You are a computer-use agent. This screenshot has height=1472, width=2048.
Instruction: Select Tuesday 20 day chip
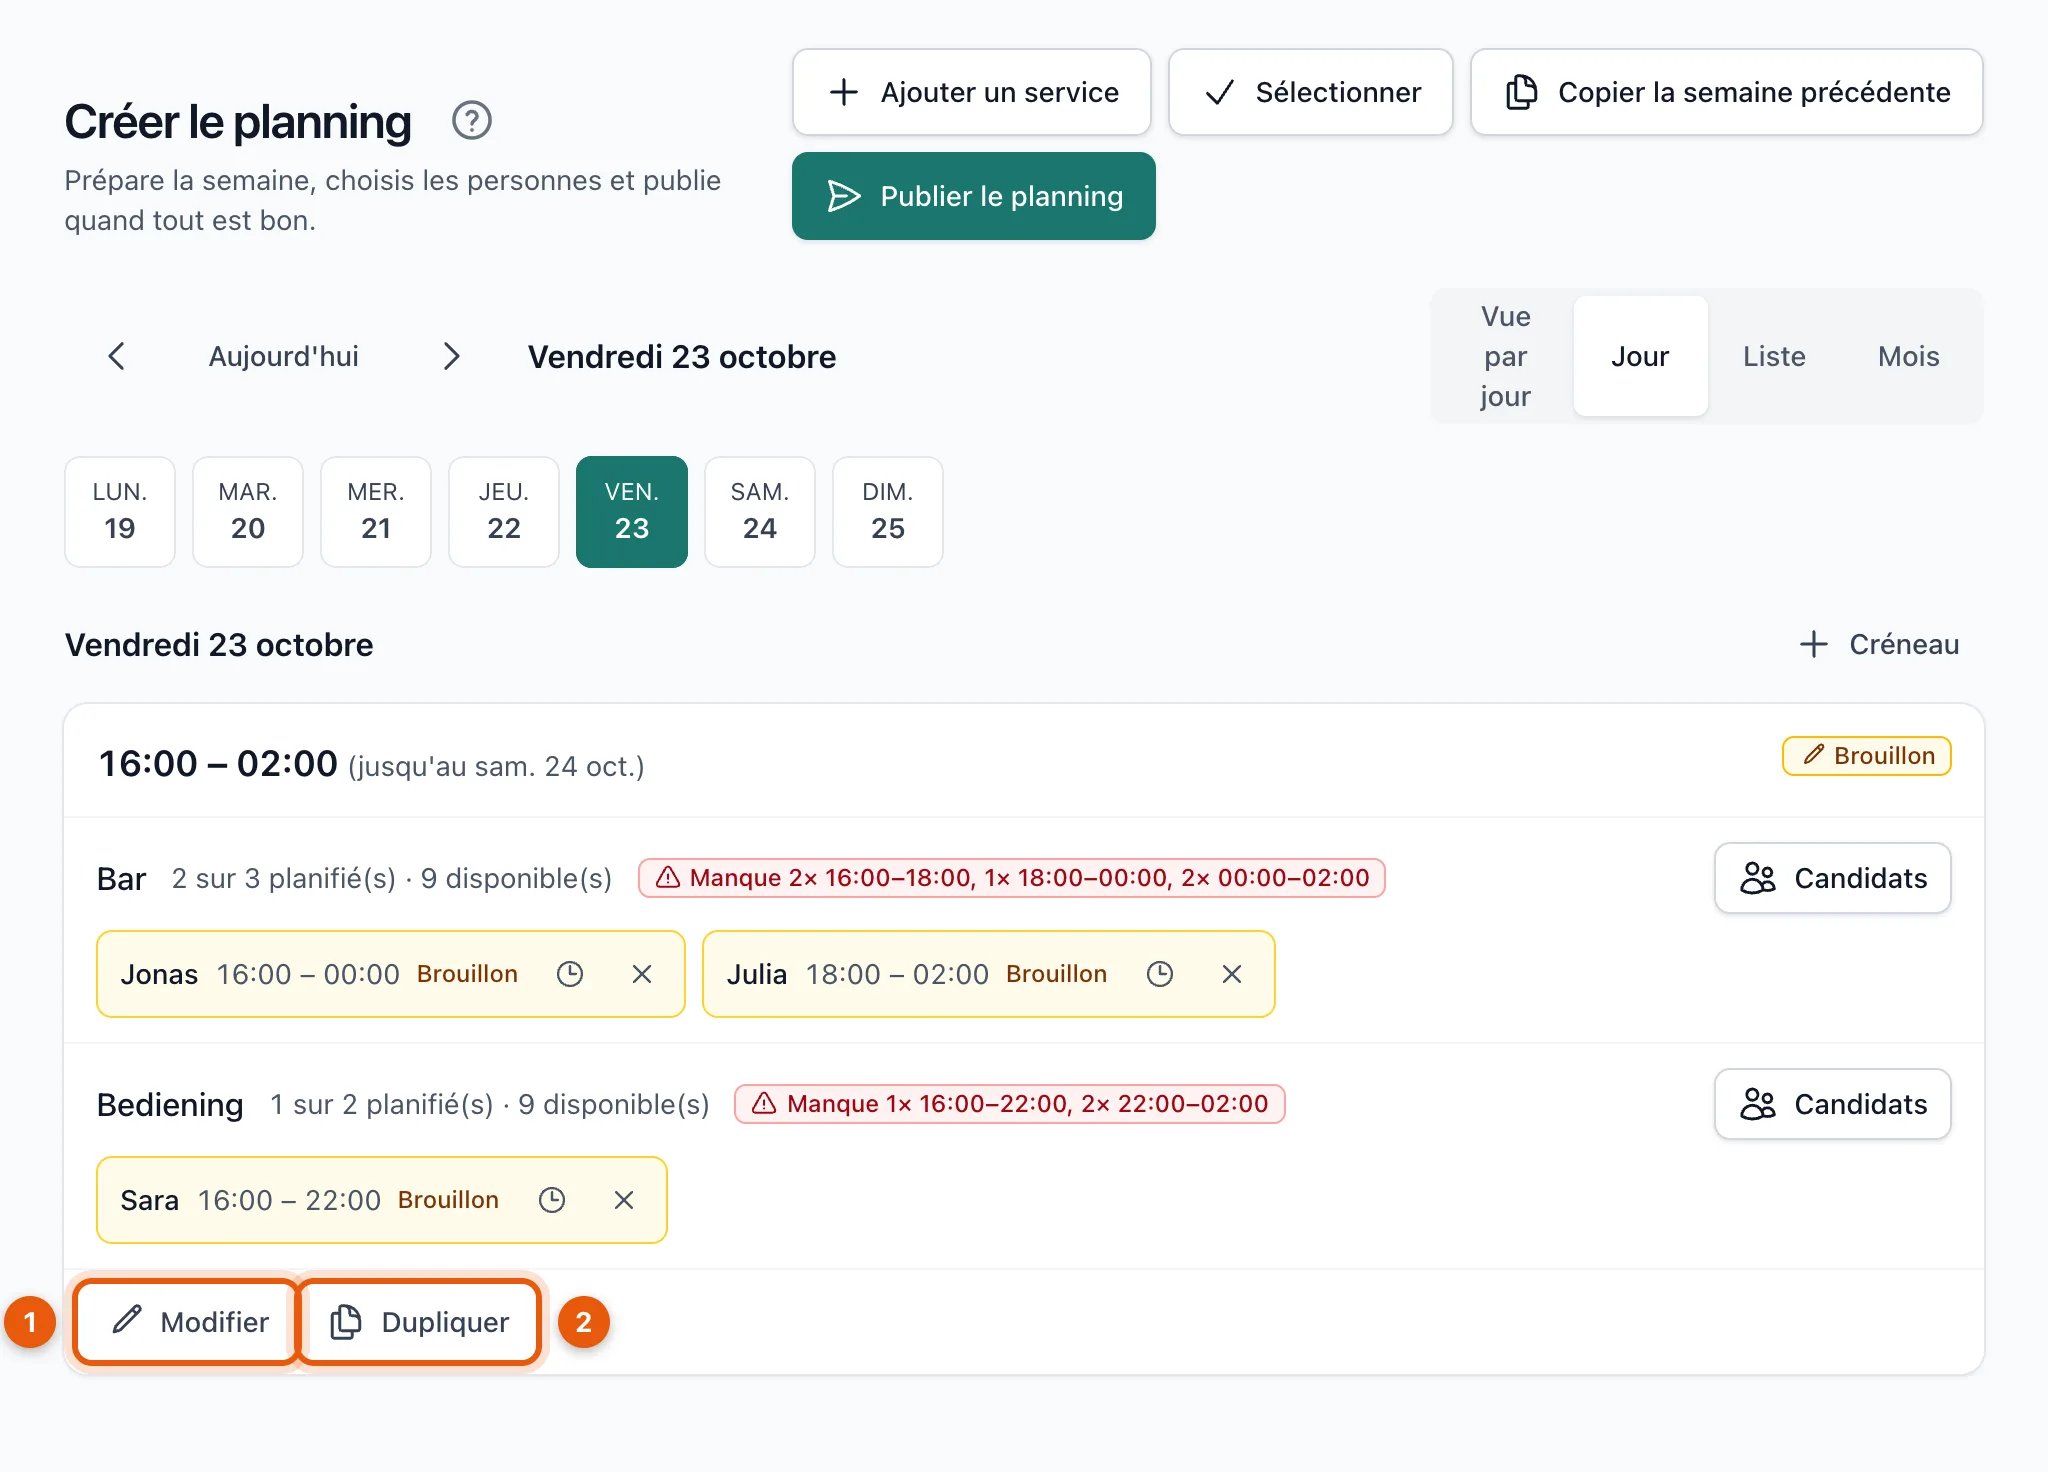[248, 512]
